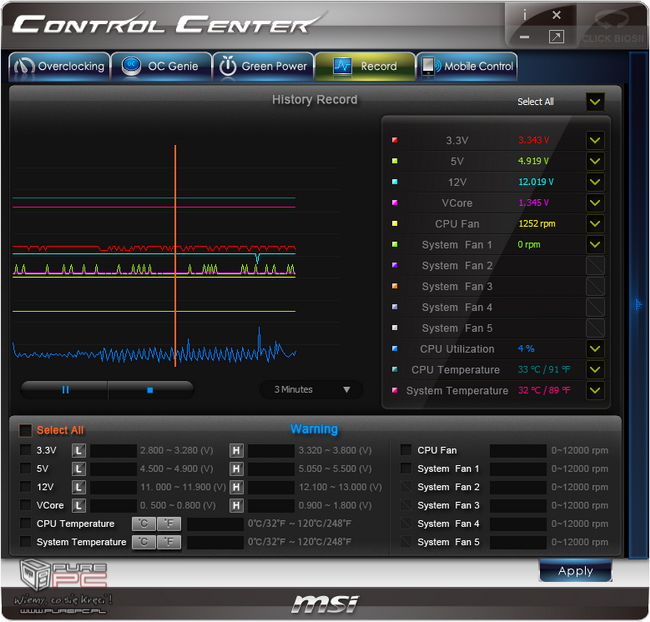The image size is (650, 622).
Task: Click the CPU Temperature limit input field
Action: pyautogui.click(x=215, y=524)
